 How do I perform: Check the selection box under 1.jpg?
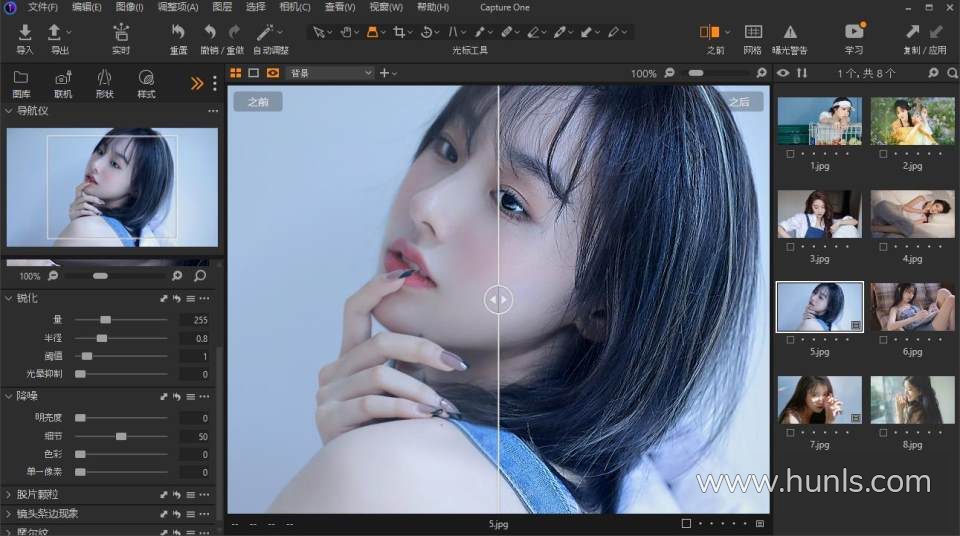790,154
